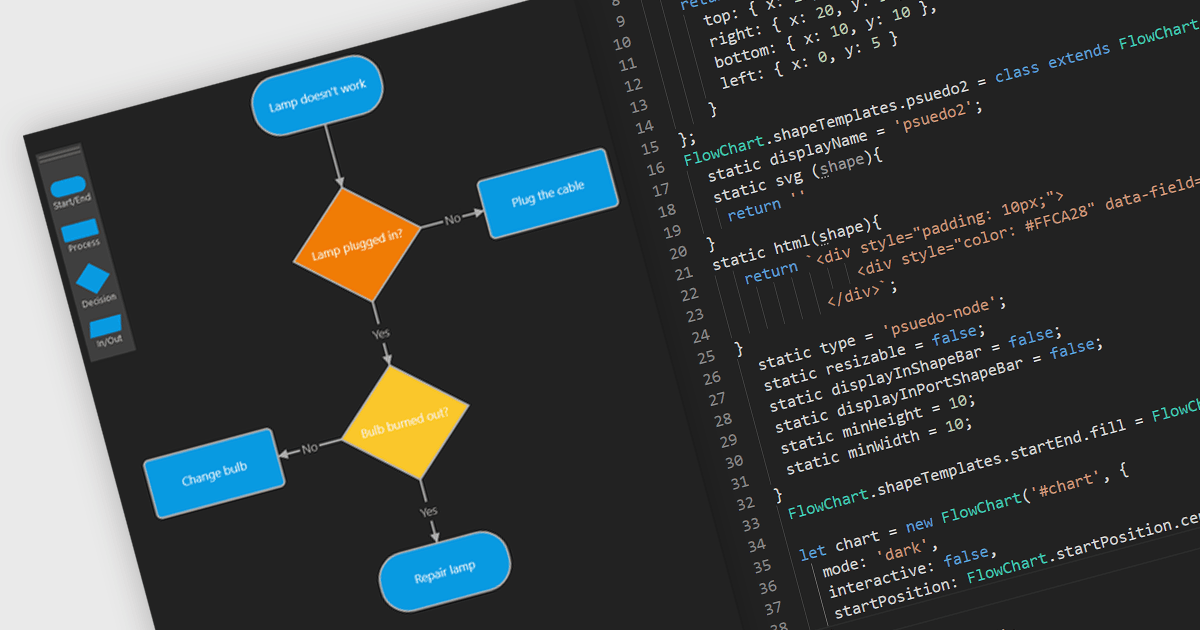
Task: Click code line number 20
Action: [676, 253]
